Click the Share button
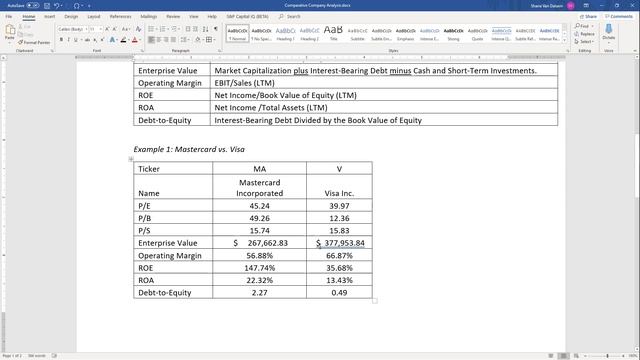The width and height of the screenshot is (640, 360). (x=588, y=16)
